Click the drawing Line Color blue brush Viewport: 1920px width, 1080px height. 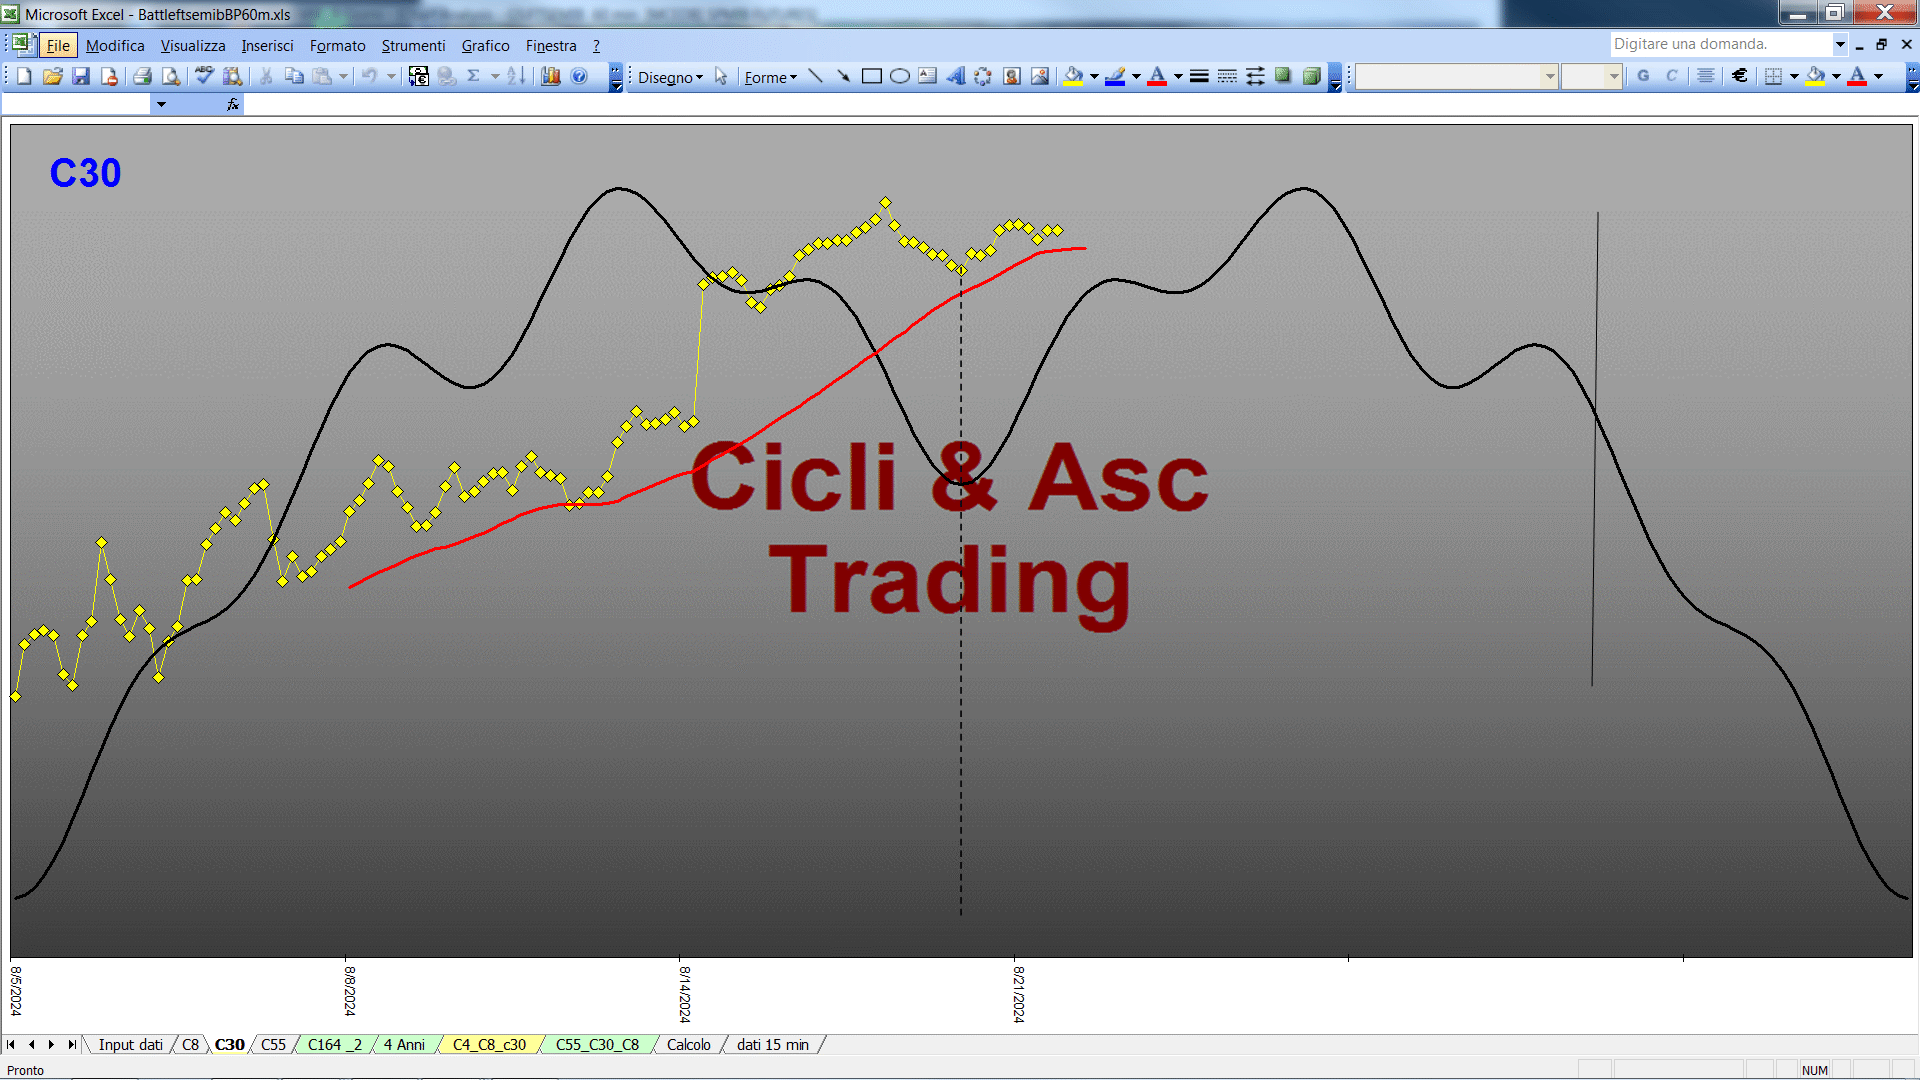pyautogui.click(x=1115, y=76)
